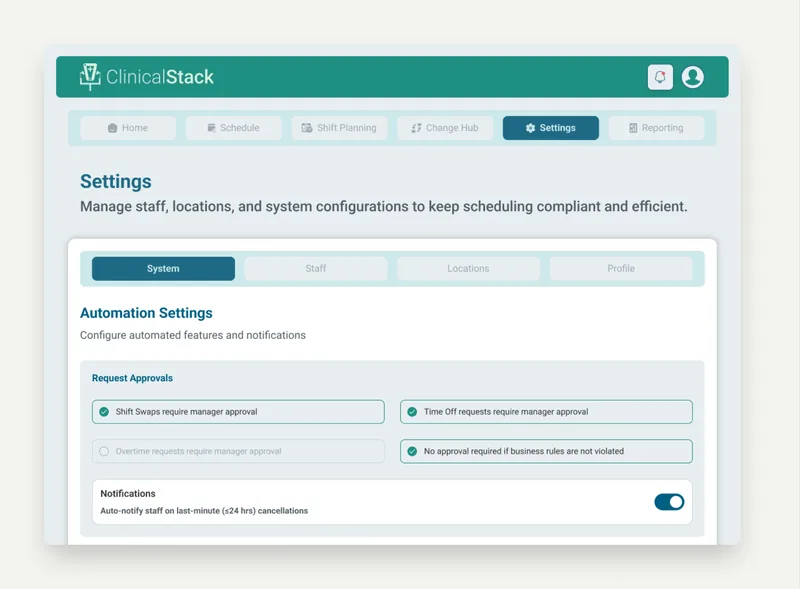800x589 pixels.
Task: Click the Settings gear icon
Action: click(531, 128)
